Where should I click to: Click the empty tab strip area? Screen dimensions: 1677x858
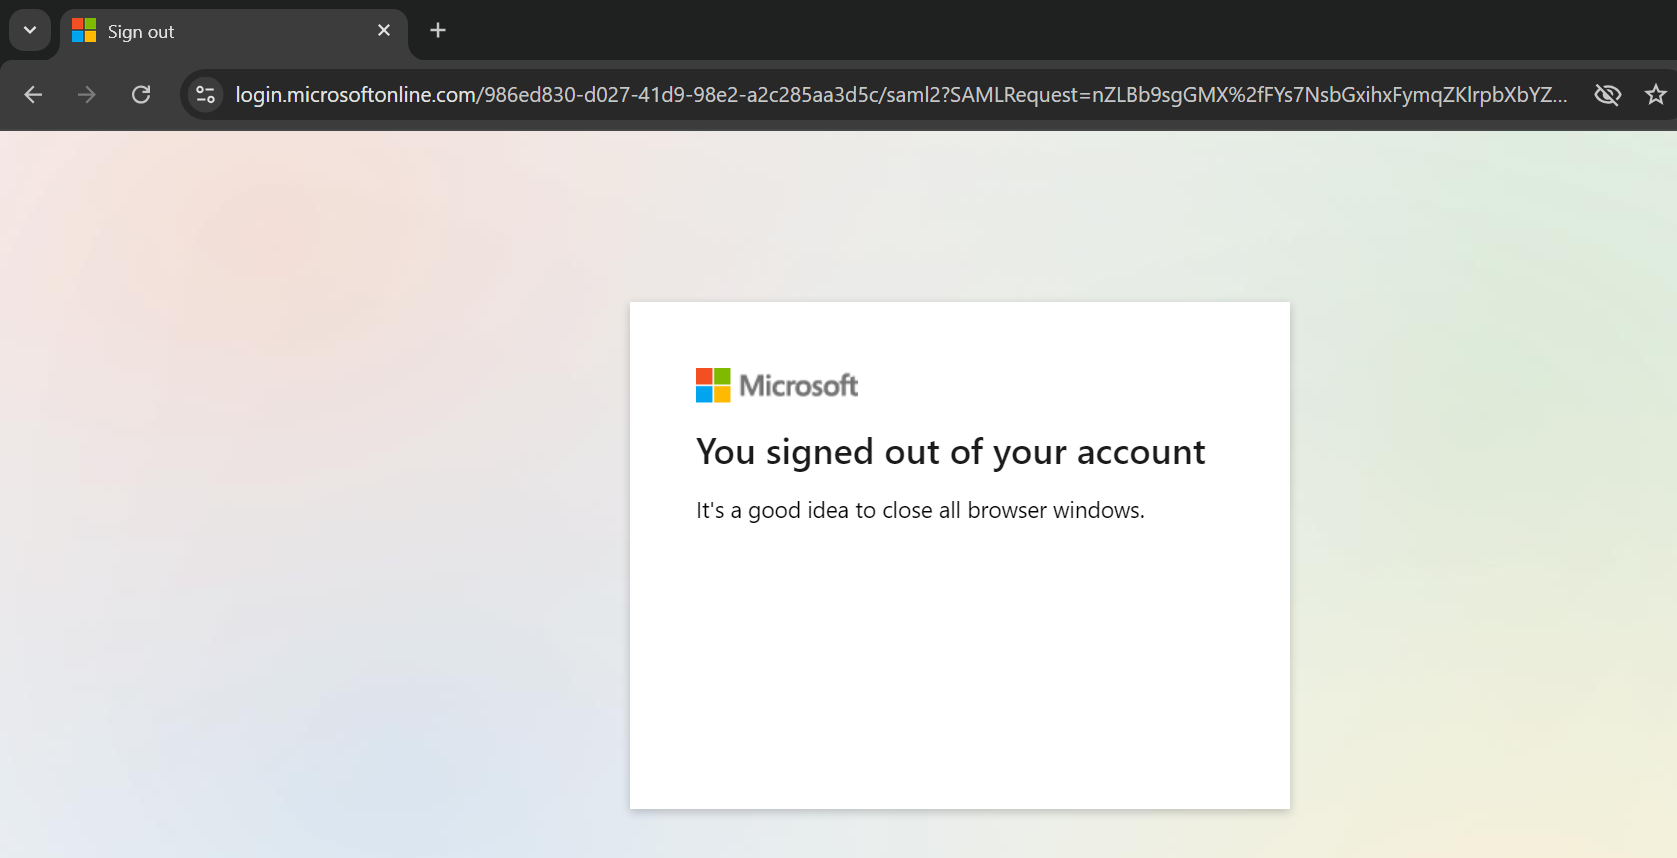point(1000,30)
